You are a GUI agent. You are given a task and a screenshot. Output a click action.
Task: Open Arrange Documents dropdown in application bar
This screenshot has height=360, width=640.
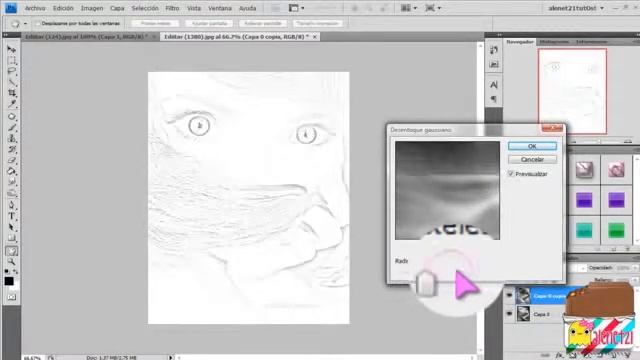(408, 8)
